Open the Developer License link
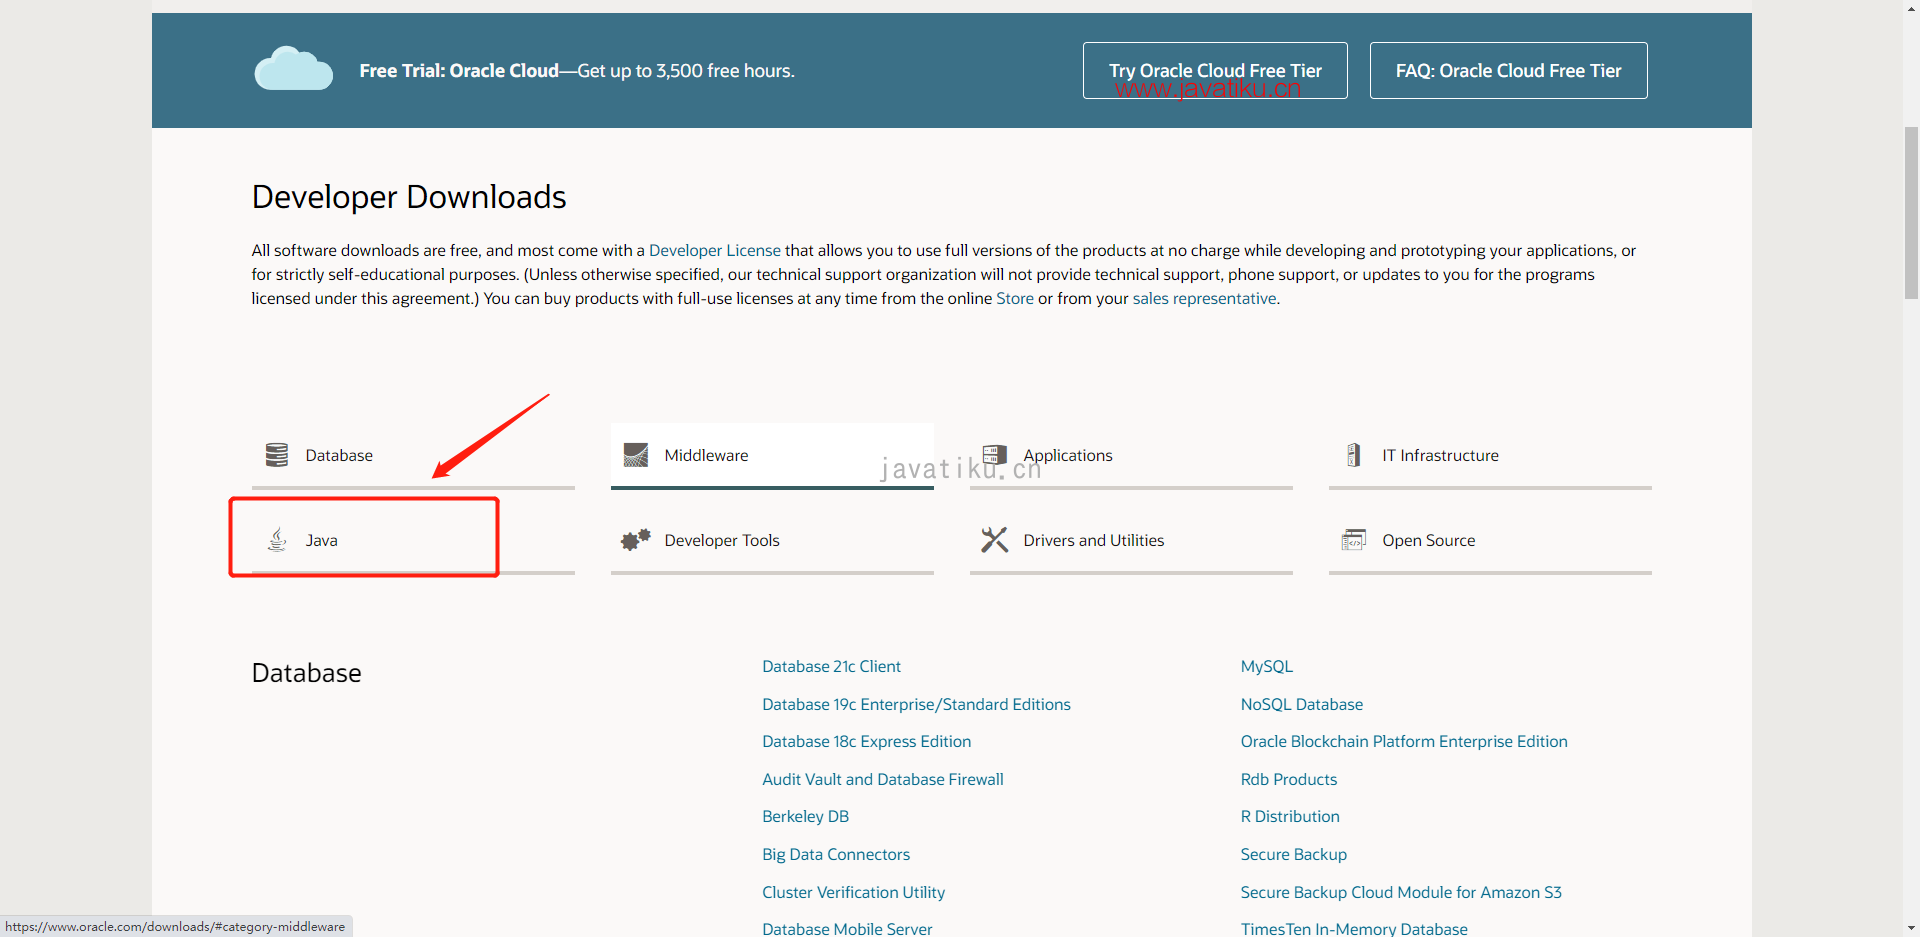 [714, 250]
